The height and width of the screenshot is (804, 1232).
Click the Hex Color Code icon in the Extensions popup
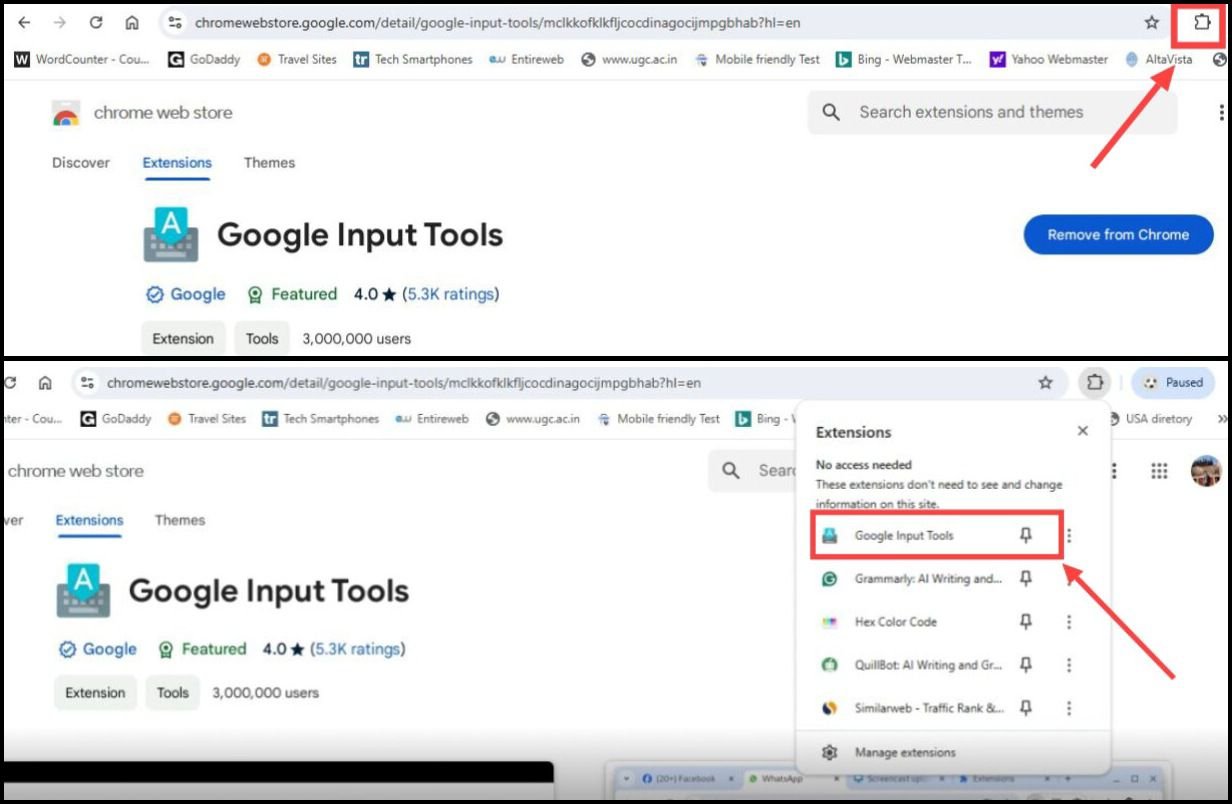coord(829,622)
